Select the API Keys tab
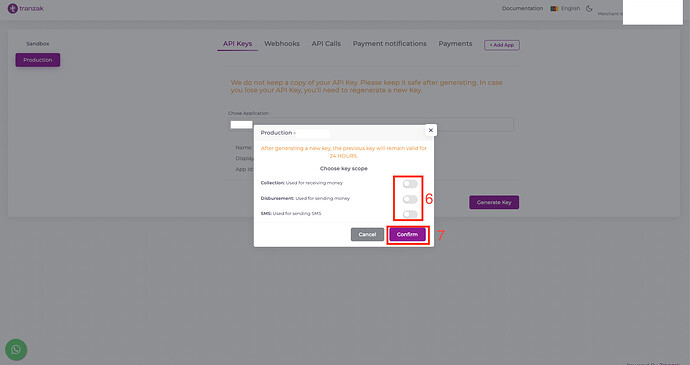The width and height of the screenshot is (690, 365). coord(237,44)
